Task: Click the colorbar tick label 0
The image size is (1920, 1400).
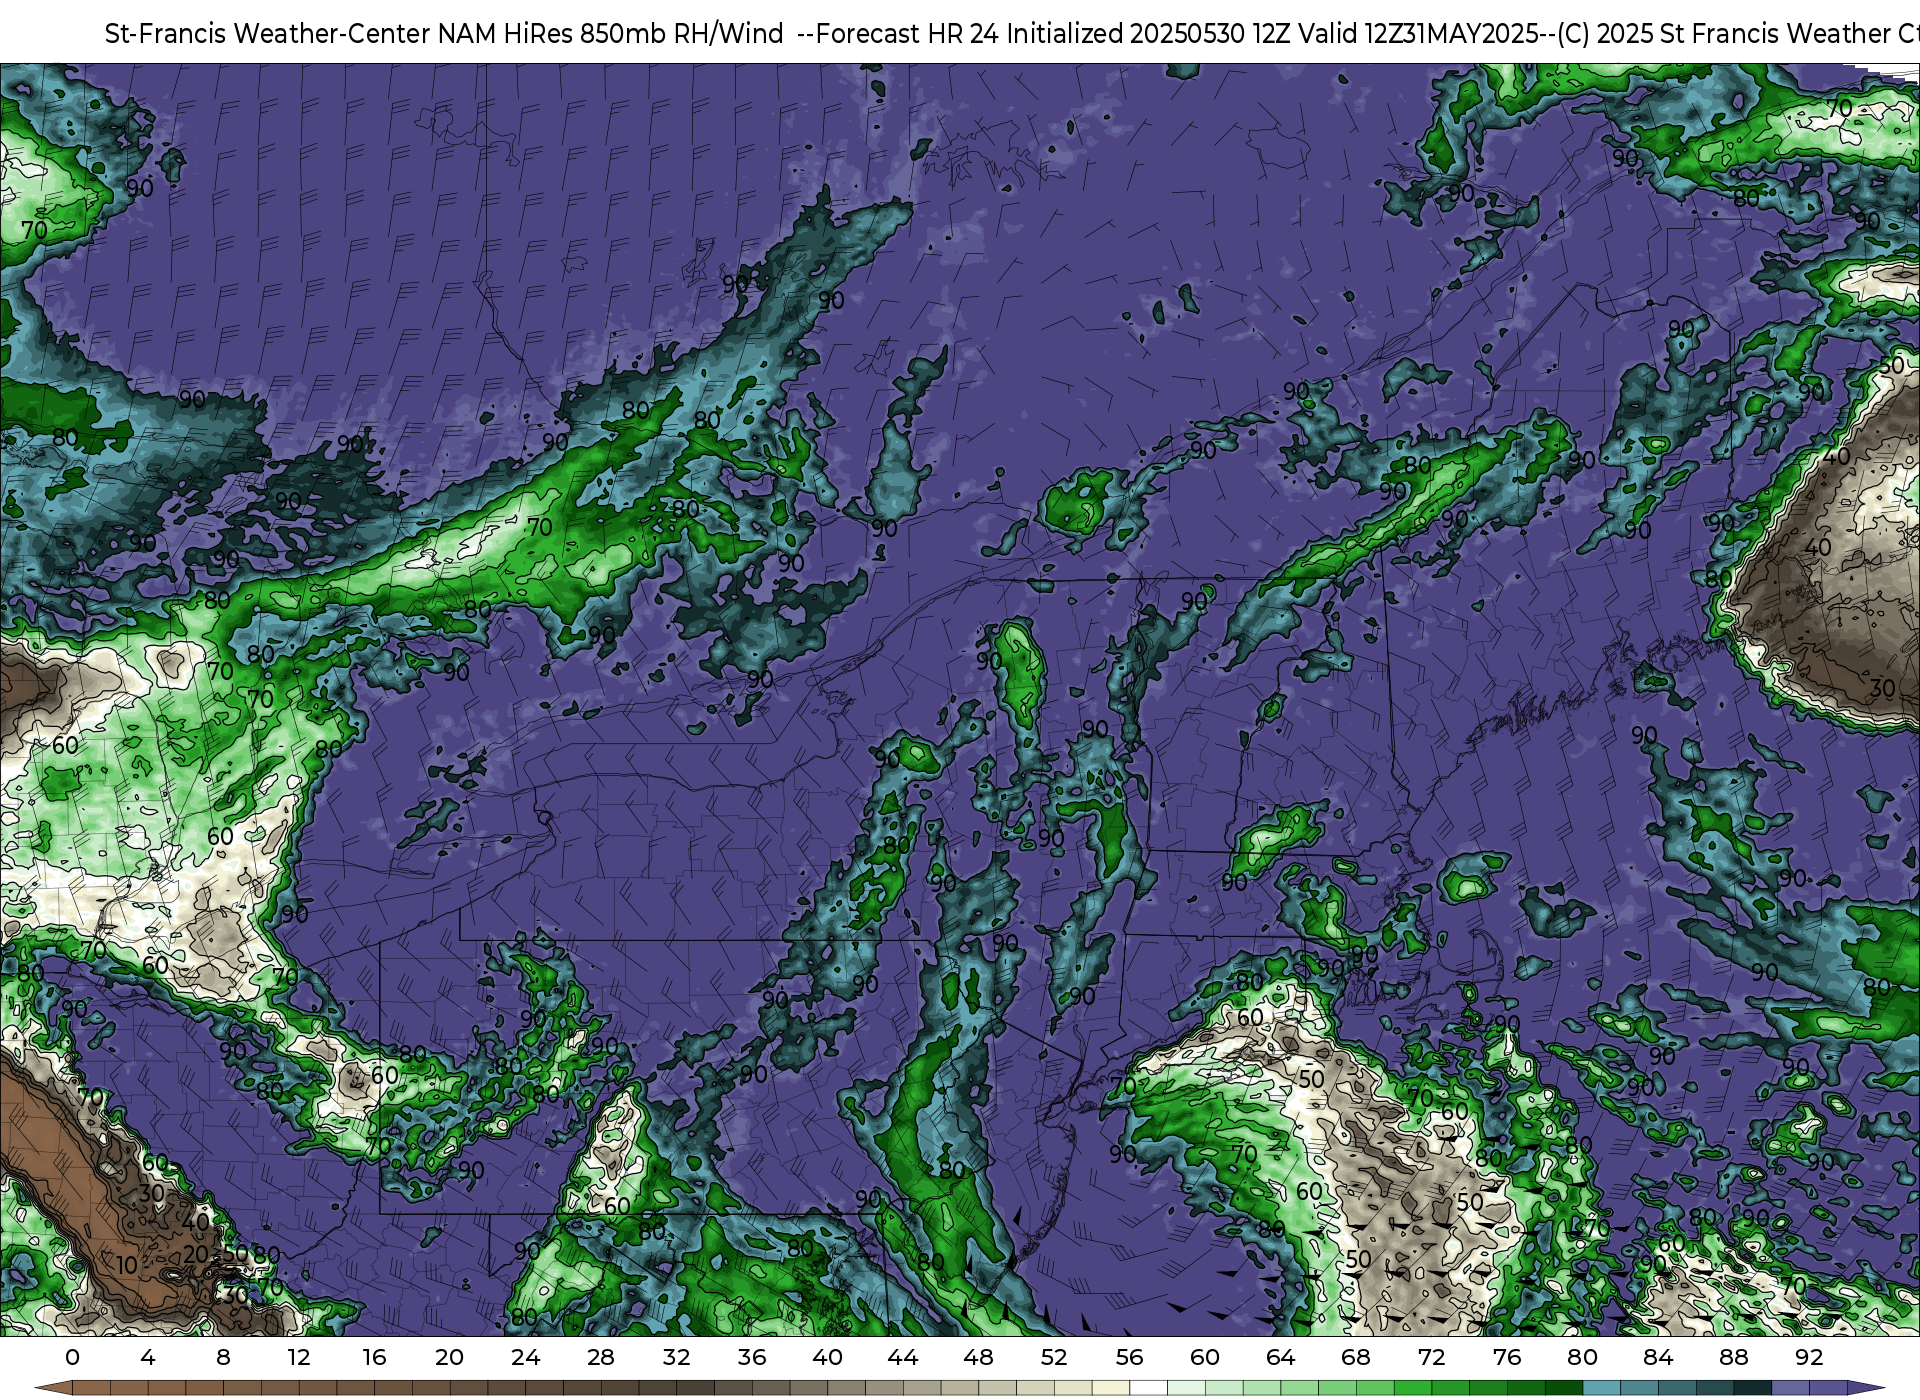Action: coord(72,1357)
